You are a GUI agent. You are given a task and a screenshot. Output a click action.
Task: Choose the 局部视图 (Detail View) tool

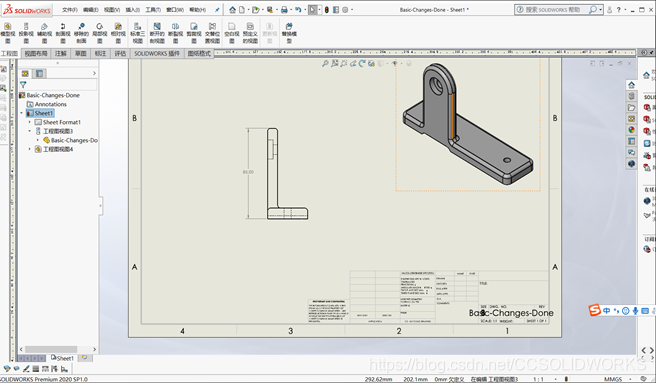click(x=100, y=33)
